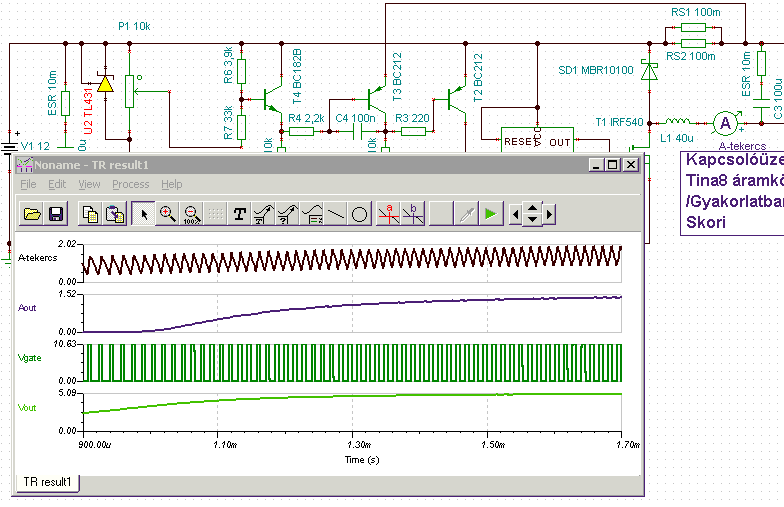Select the draw circle tool
The height and width of the screenshot is (507, 784).
pos(359,213)
